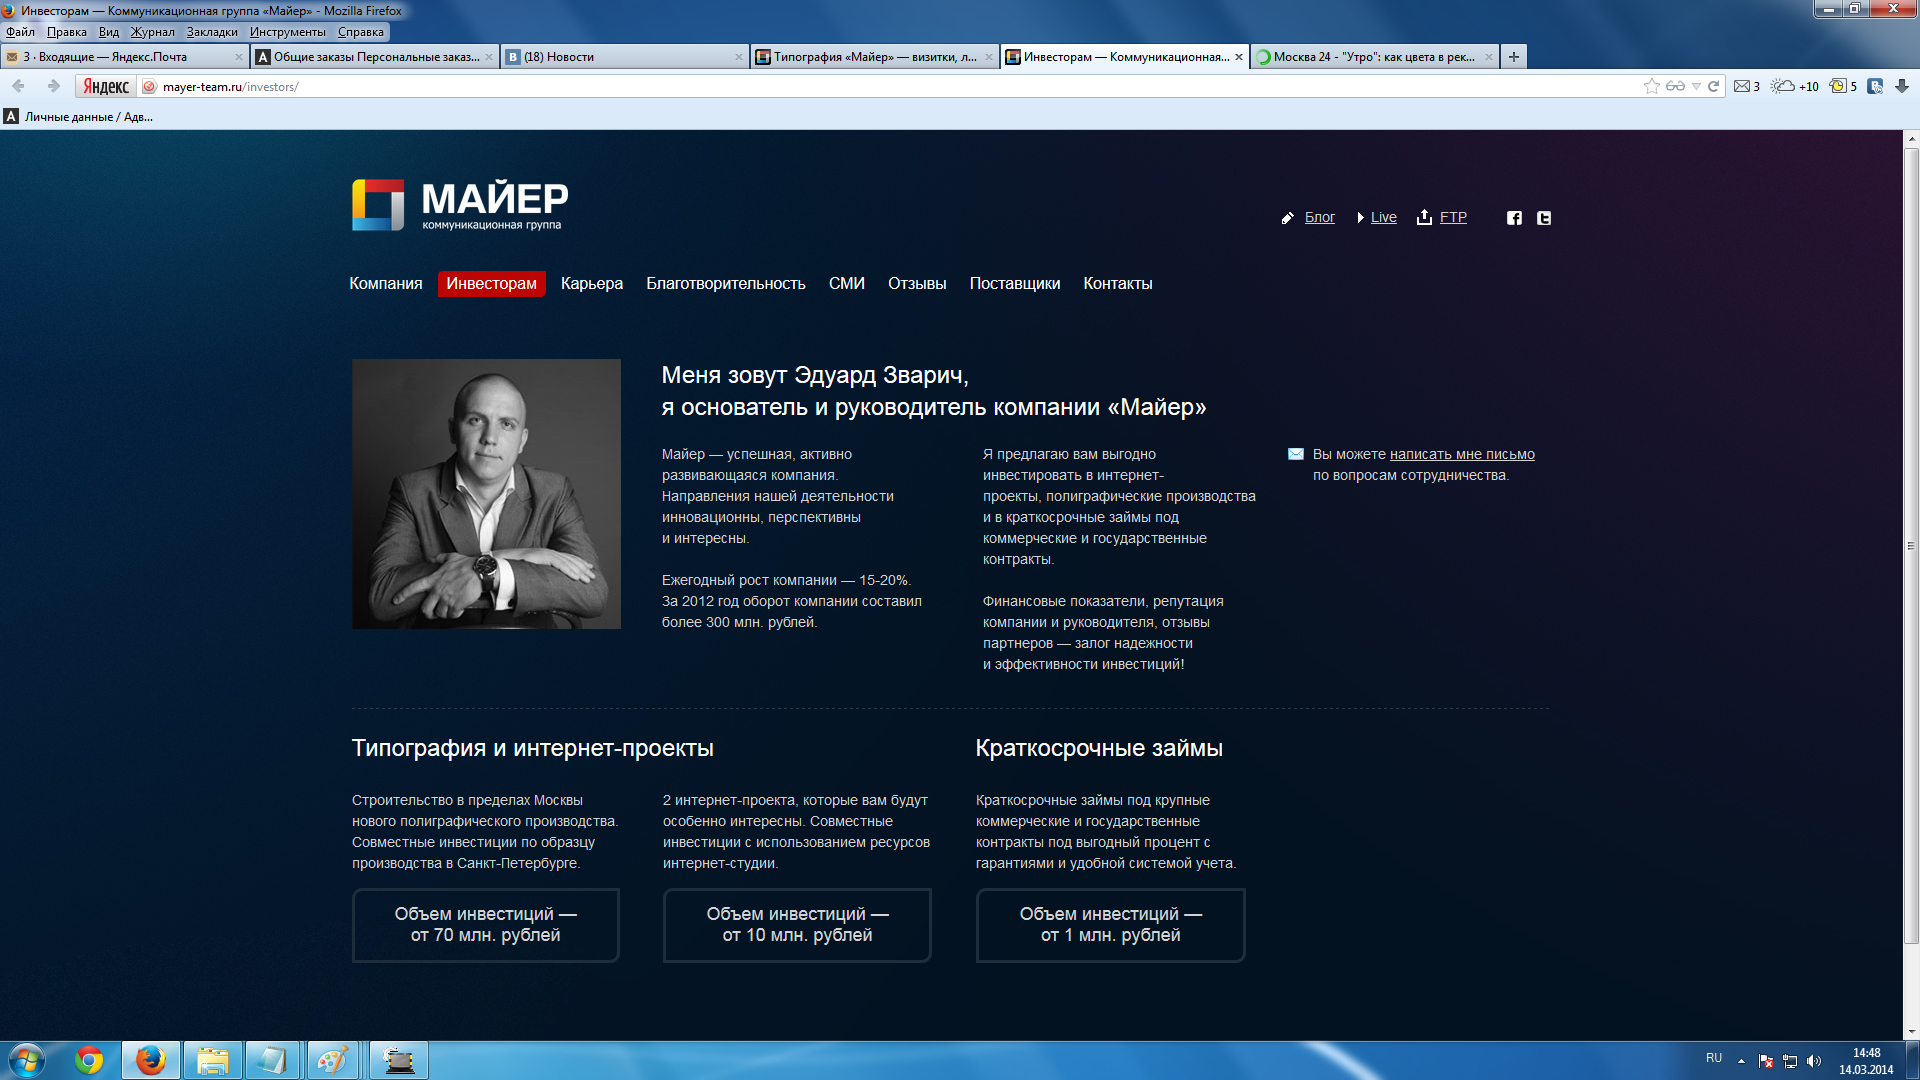Image resolution: width=1920 pixels, height=1080 pixels.
Task: Open the Facebook icon in the site header
Action: [1514, 218]
